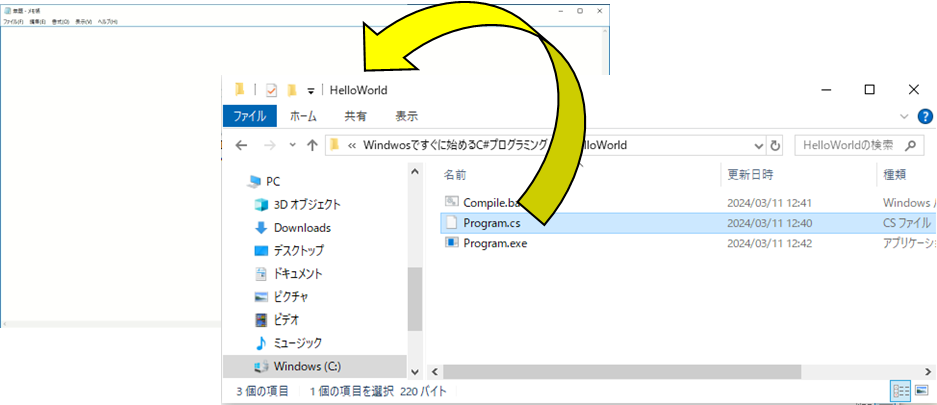Click navigation pane scroll up arrow
Image resolution: width=937 pixels, height=405 pixels.
(x=415, y=172)
